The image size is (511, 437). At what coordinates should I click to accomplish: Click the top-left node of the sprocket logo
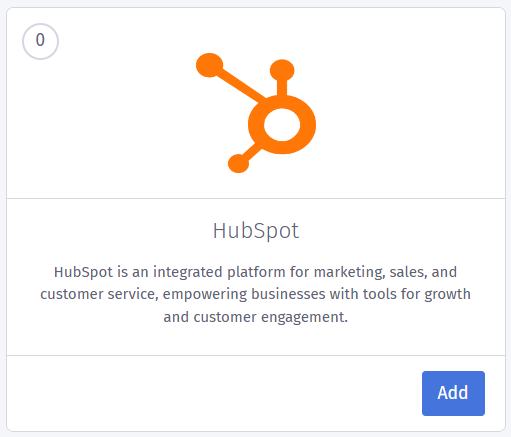[x=209, y=65]
